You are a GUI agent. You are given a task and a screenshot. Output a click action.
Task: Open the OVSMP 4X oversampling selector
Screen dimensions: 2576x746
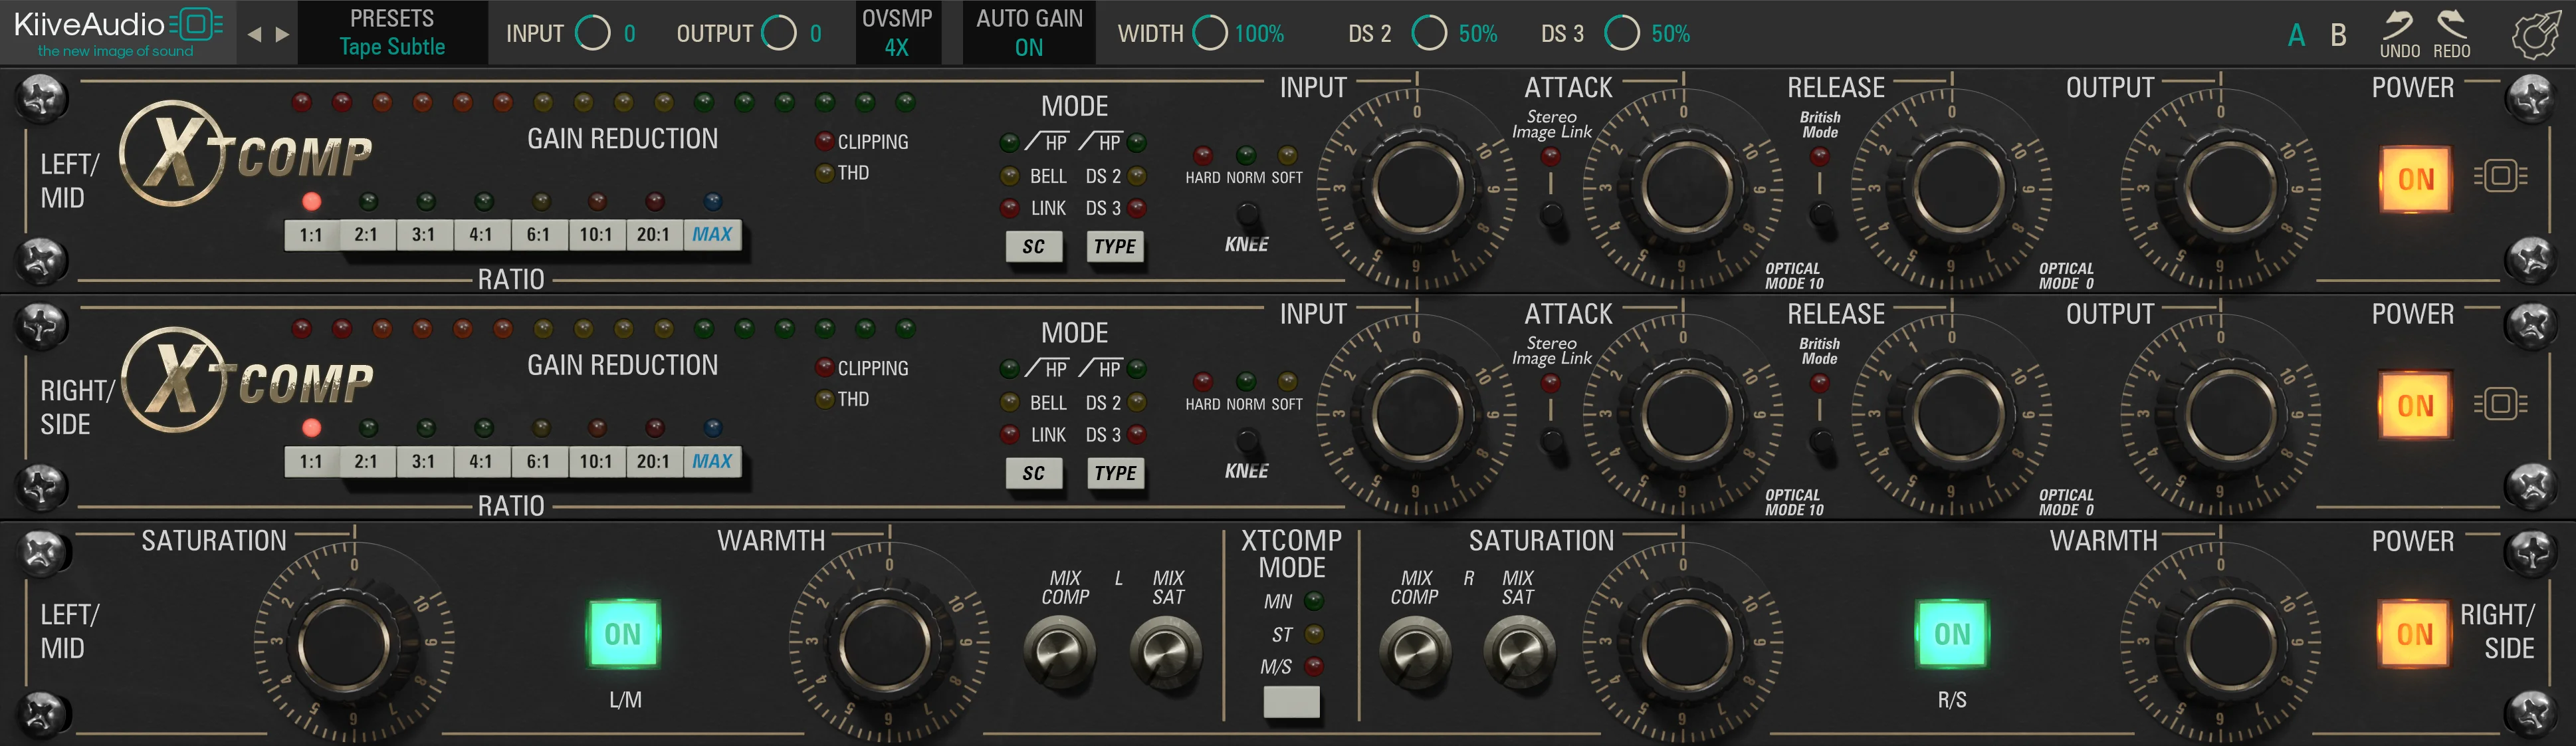(x=897, y=33)
